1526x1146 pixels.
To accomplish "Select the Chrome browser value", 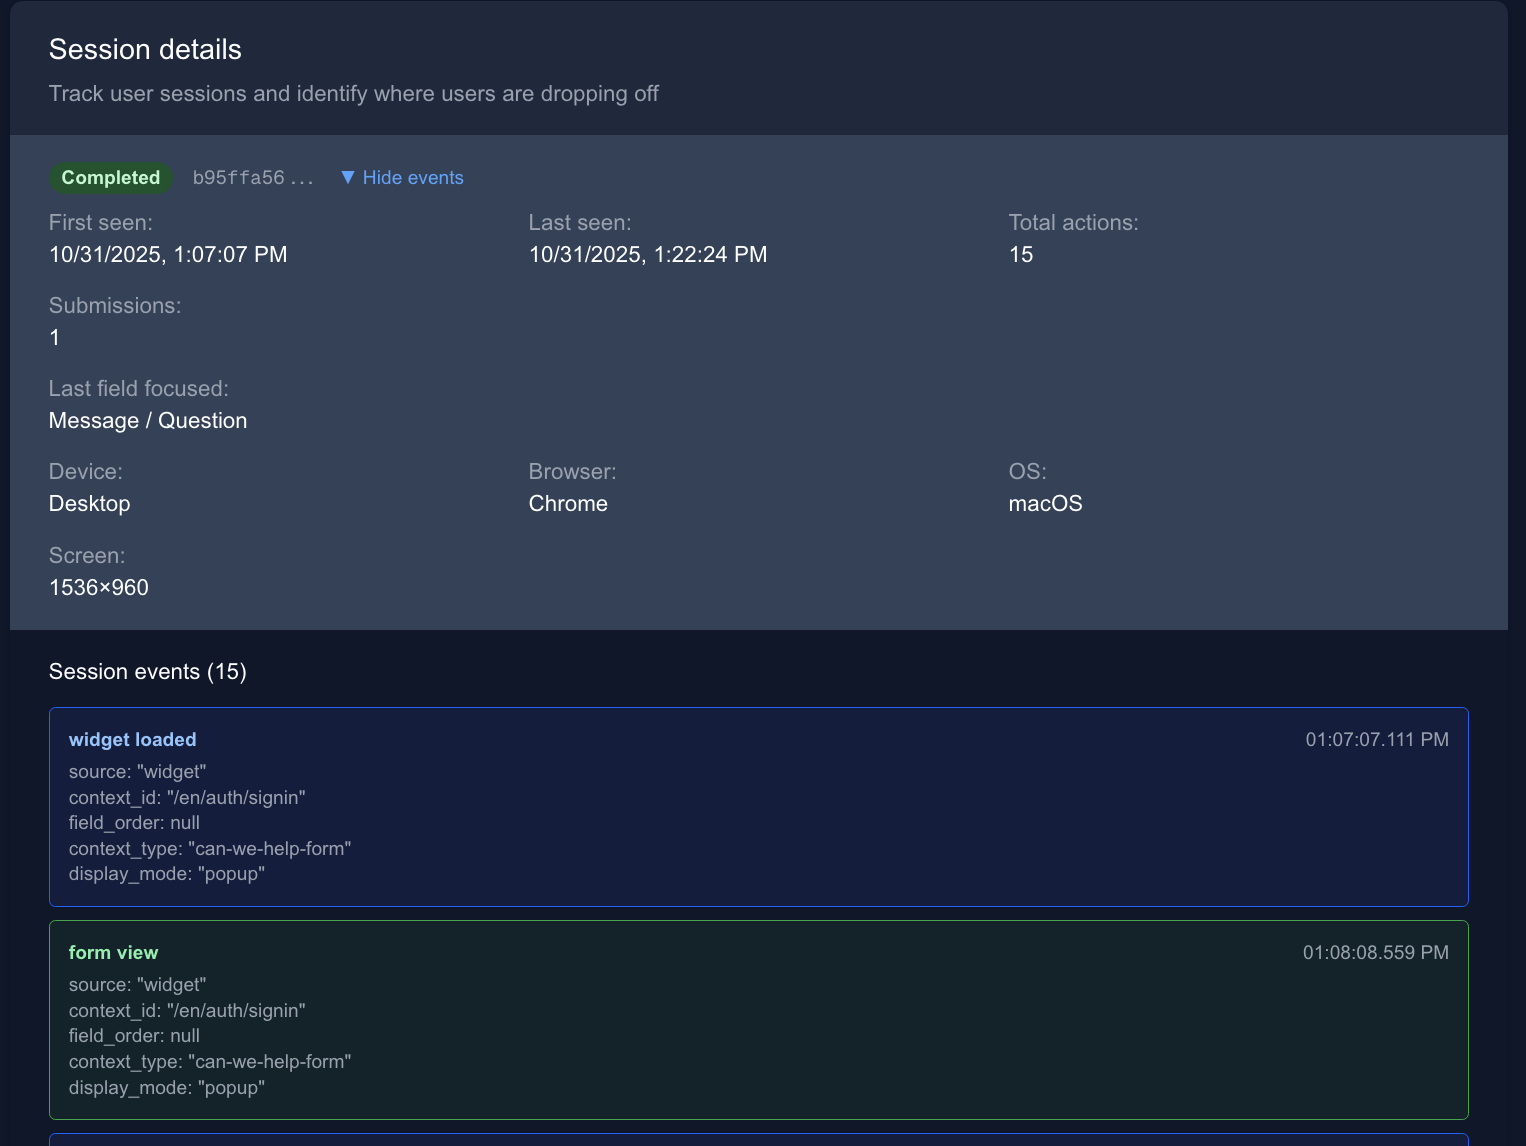I will tap(568, 504).
